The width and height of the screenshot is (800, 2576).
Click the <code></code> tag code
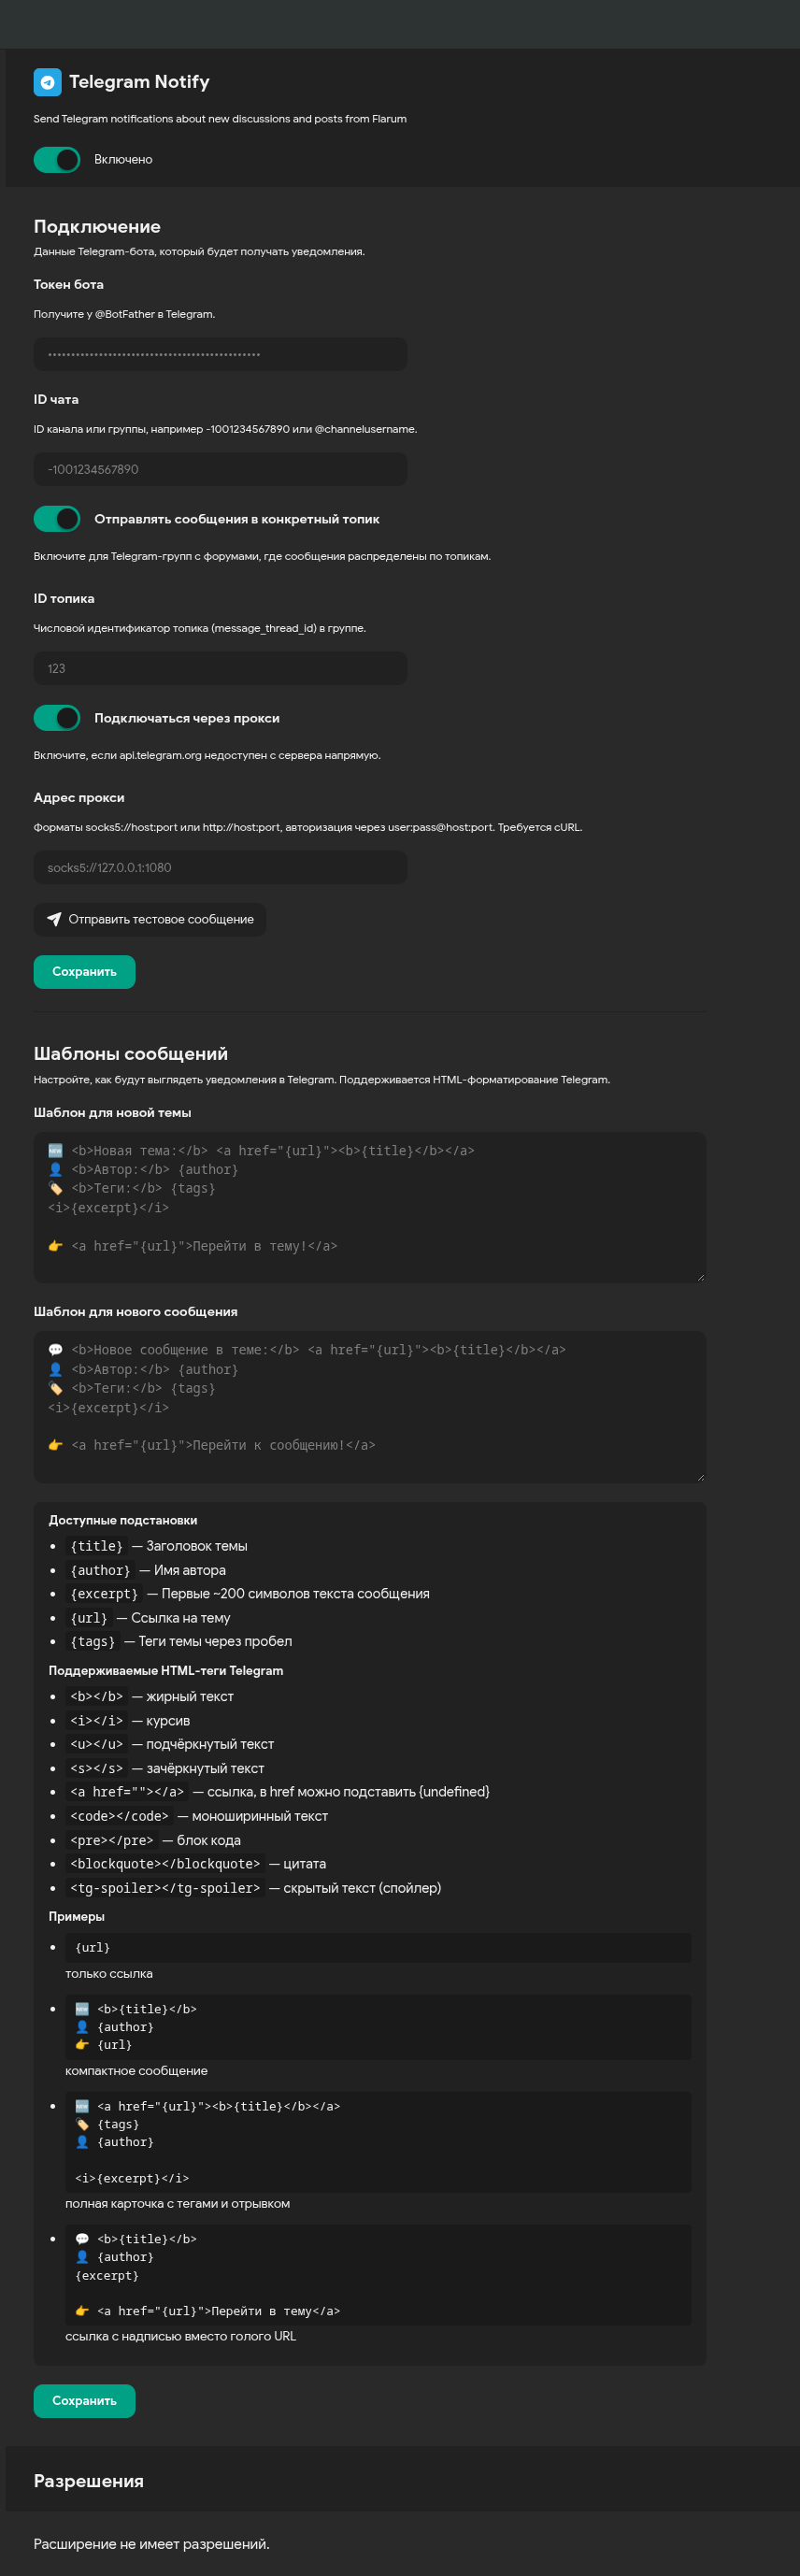pos(119,1816)
